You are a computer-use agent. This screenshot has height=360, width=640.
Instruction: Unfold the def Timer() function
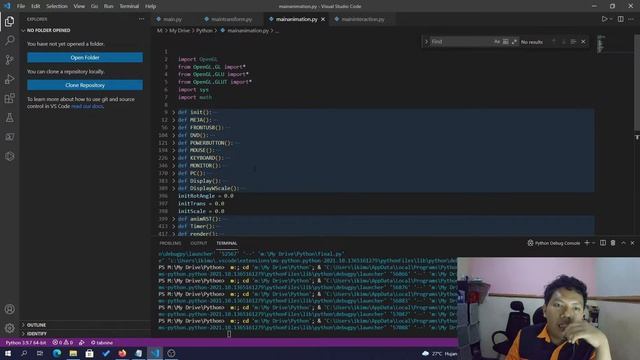coord(173,226)
